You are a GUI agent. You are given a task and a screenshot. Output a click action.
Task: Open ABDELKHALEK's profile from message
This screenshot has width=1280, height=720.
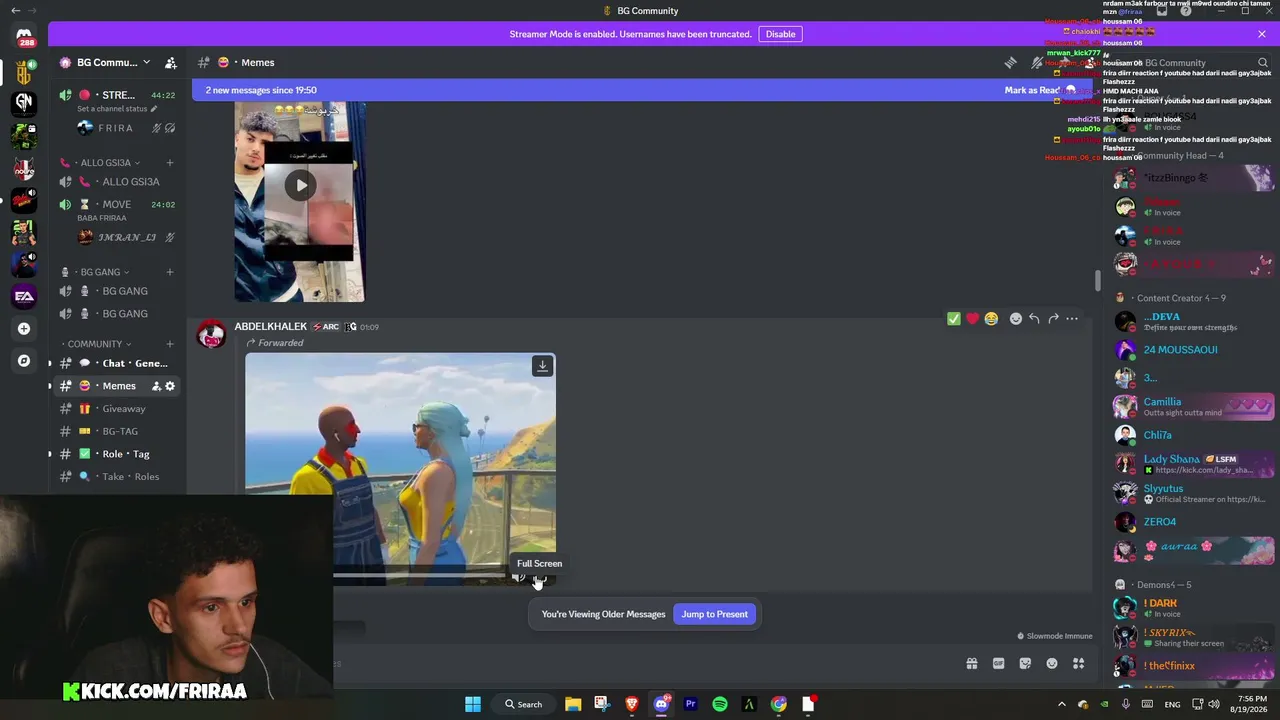point(270,327)
